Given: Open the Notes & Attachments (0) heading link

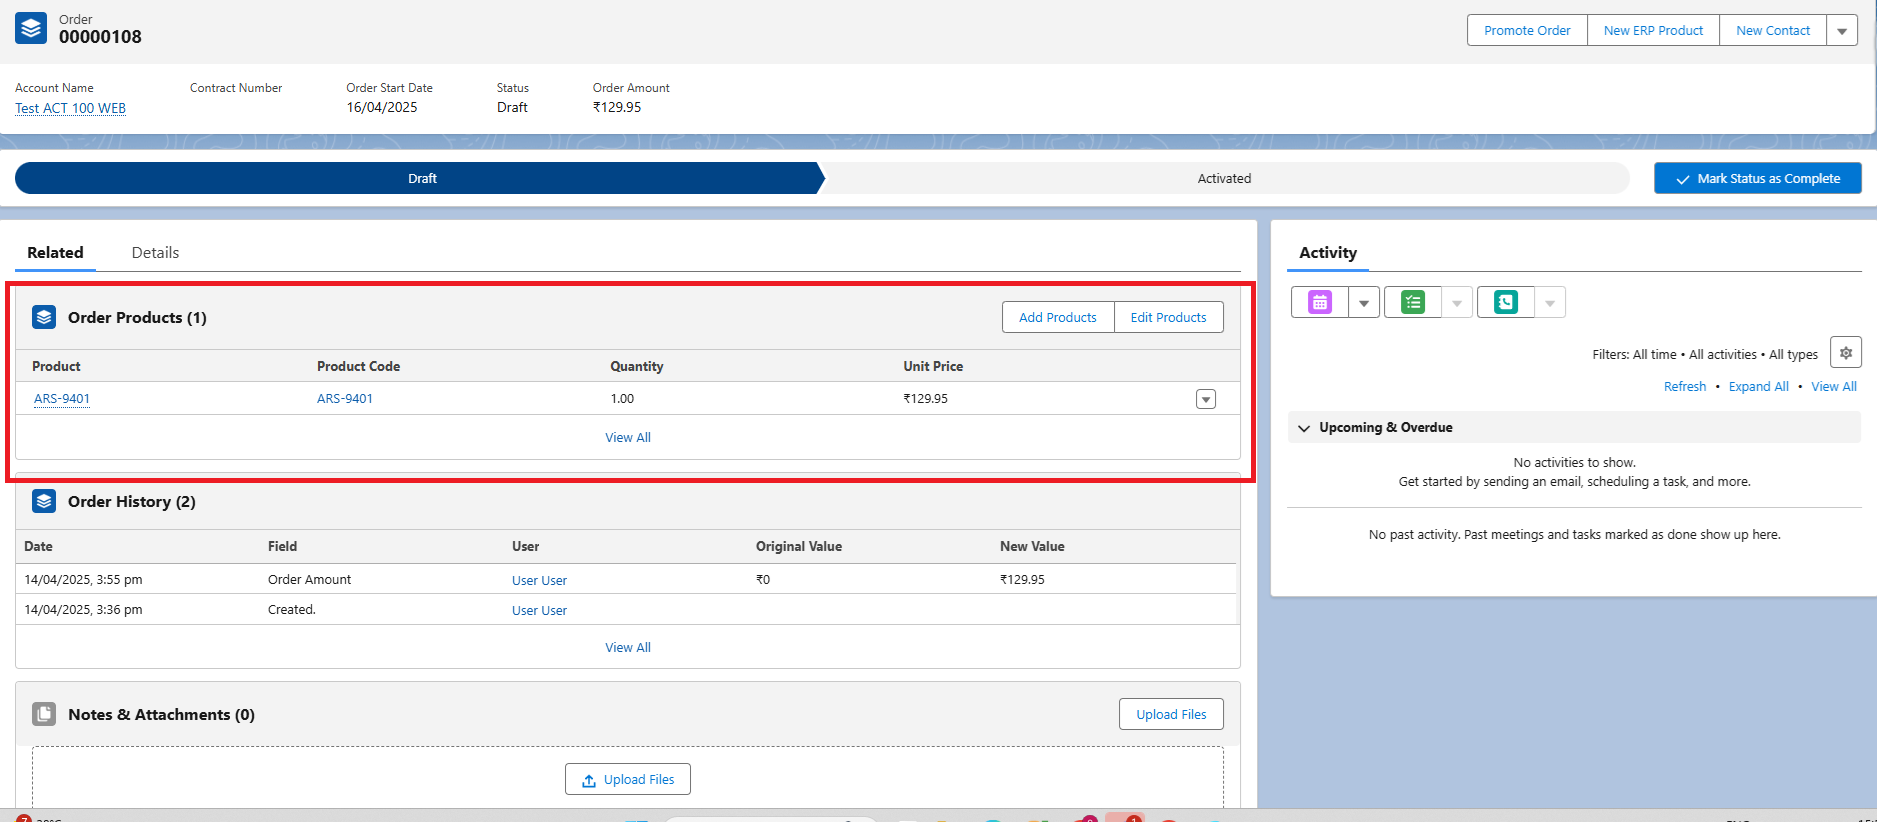Looking at the screenshot, I should coord(161,714).
